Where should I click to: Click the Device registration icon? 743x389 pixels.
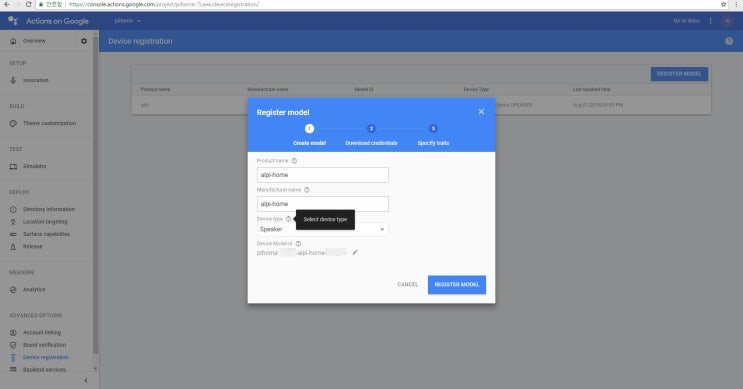(x=13, y=357)
